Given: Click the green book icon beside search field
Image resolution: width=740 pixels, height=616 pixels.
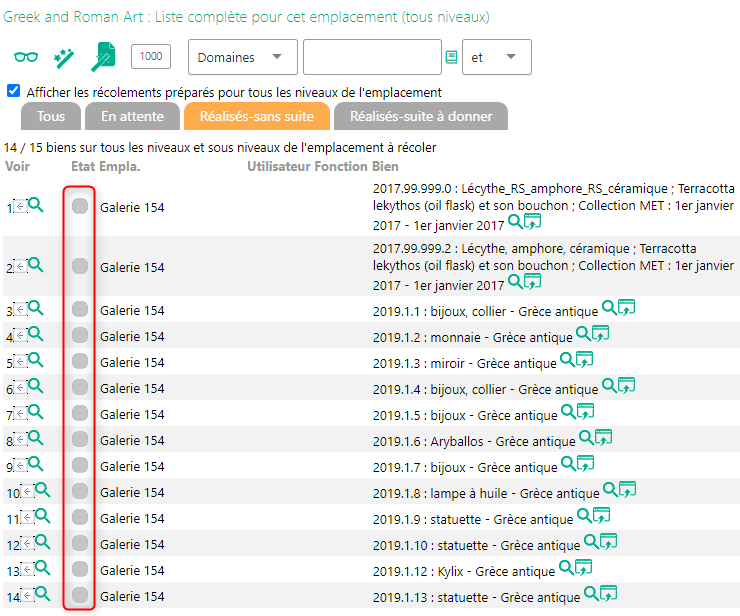Looking at the screenshot, I should click(x=451, y=58).
